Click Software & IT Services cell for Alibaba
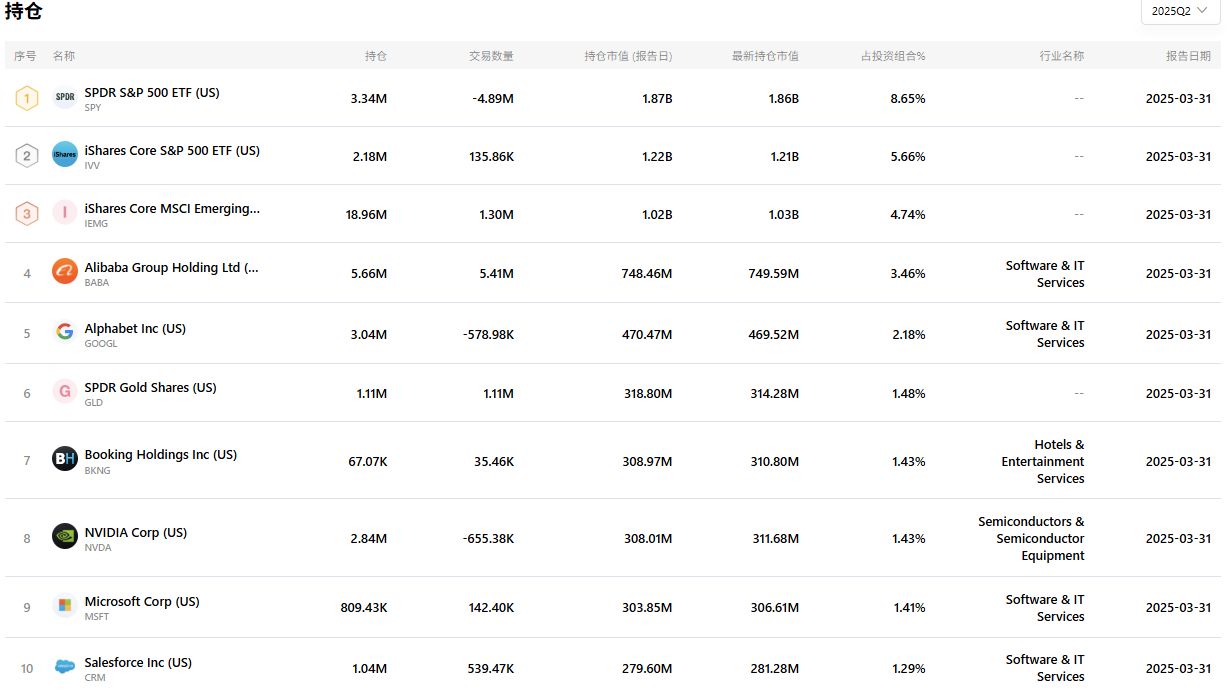The width and height of the screenshot is (1230, 692). point(1045,274)
